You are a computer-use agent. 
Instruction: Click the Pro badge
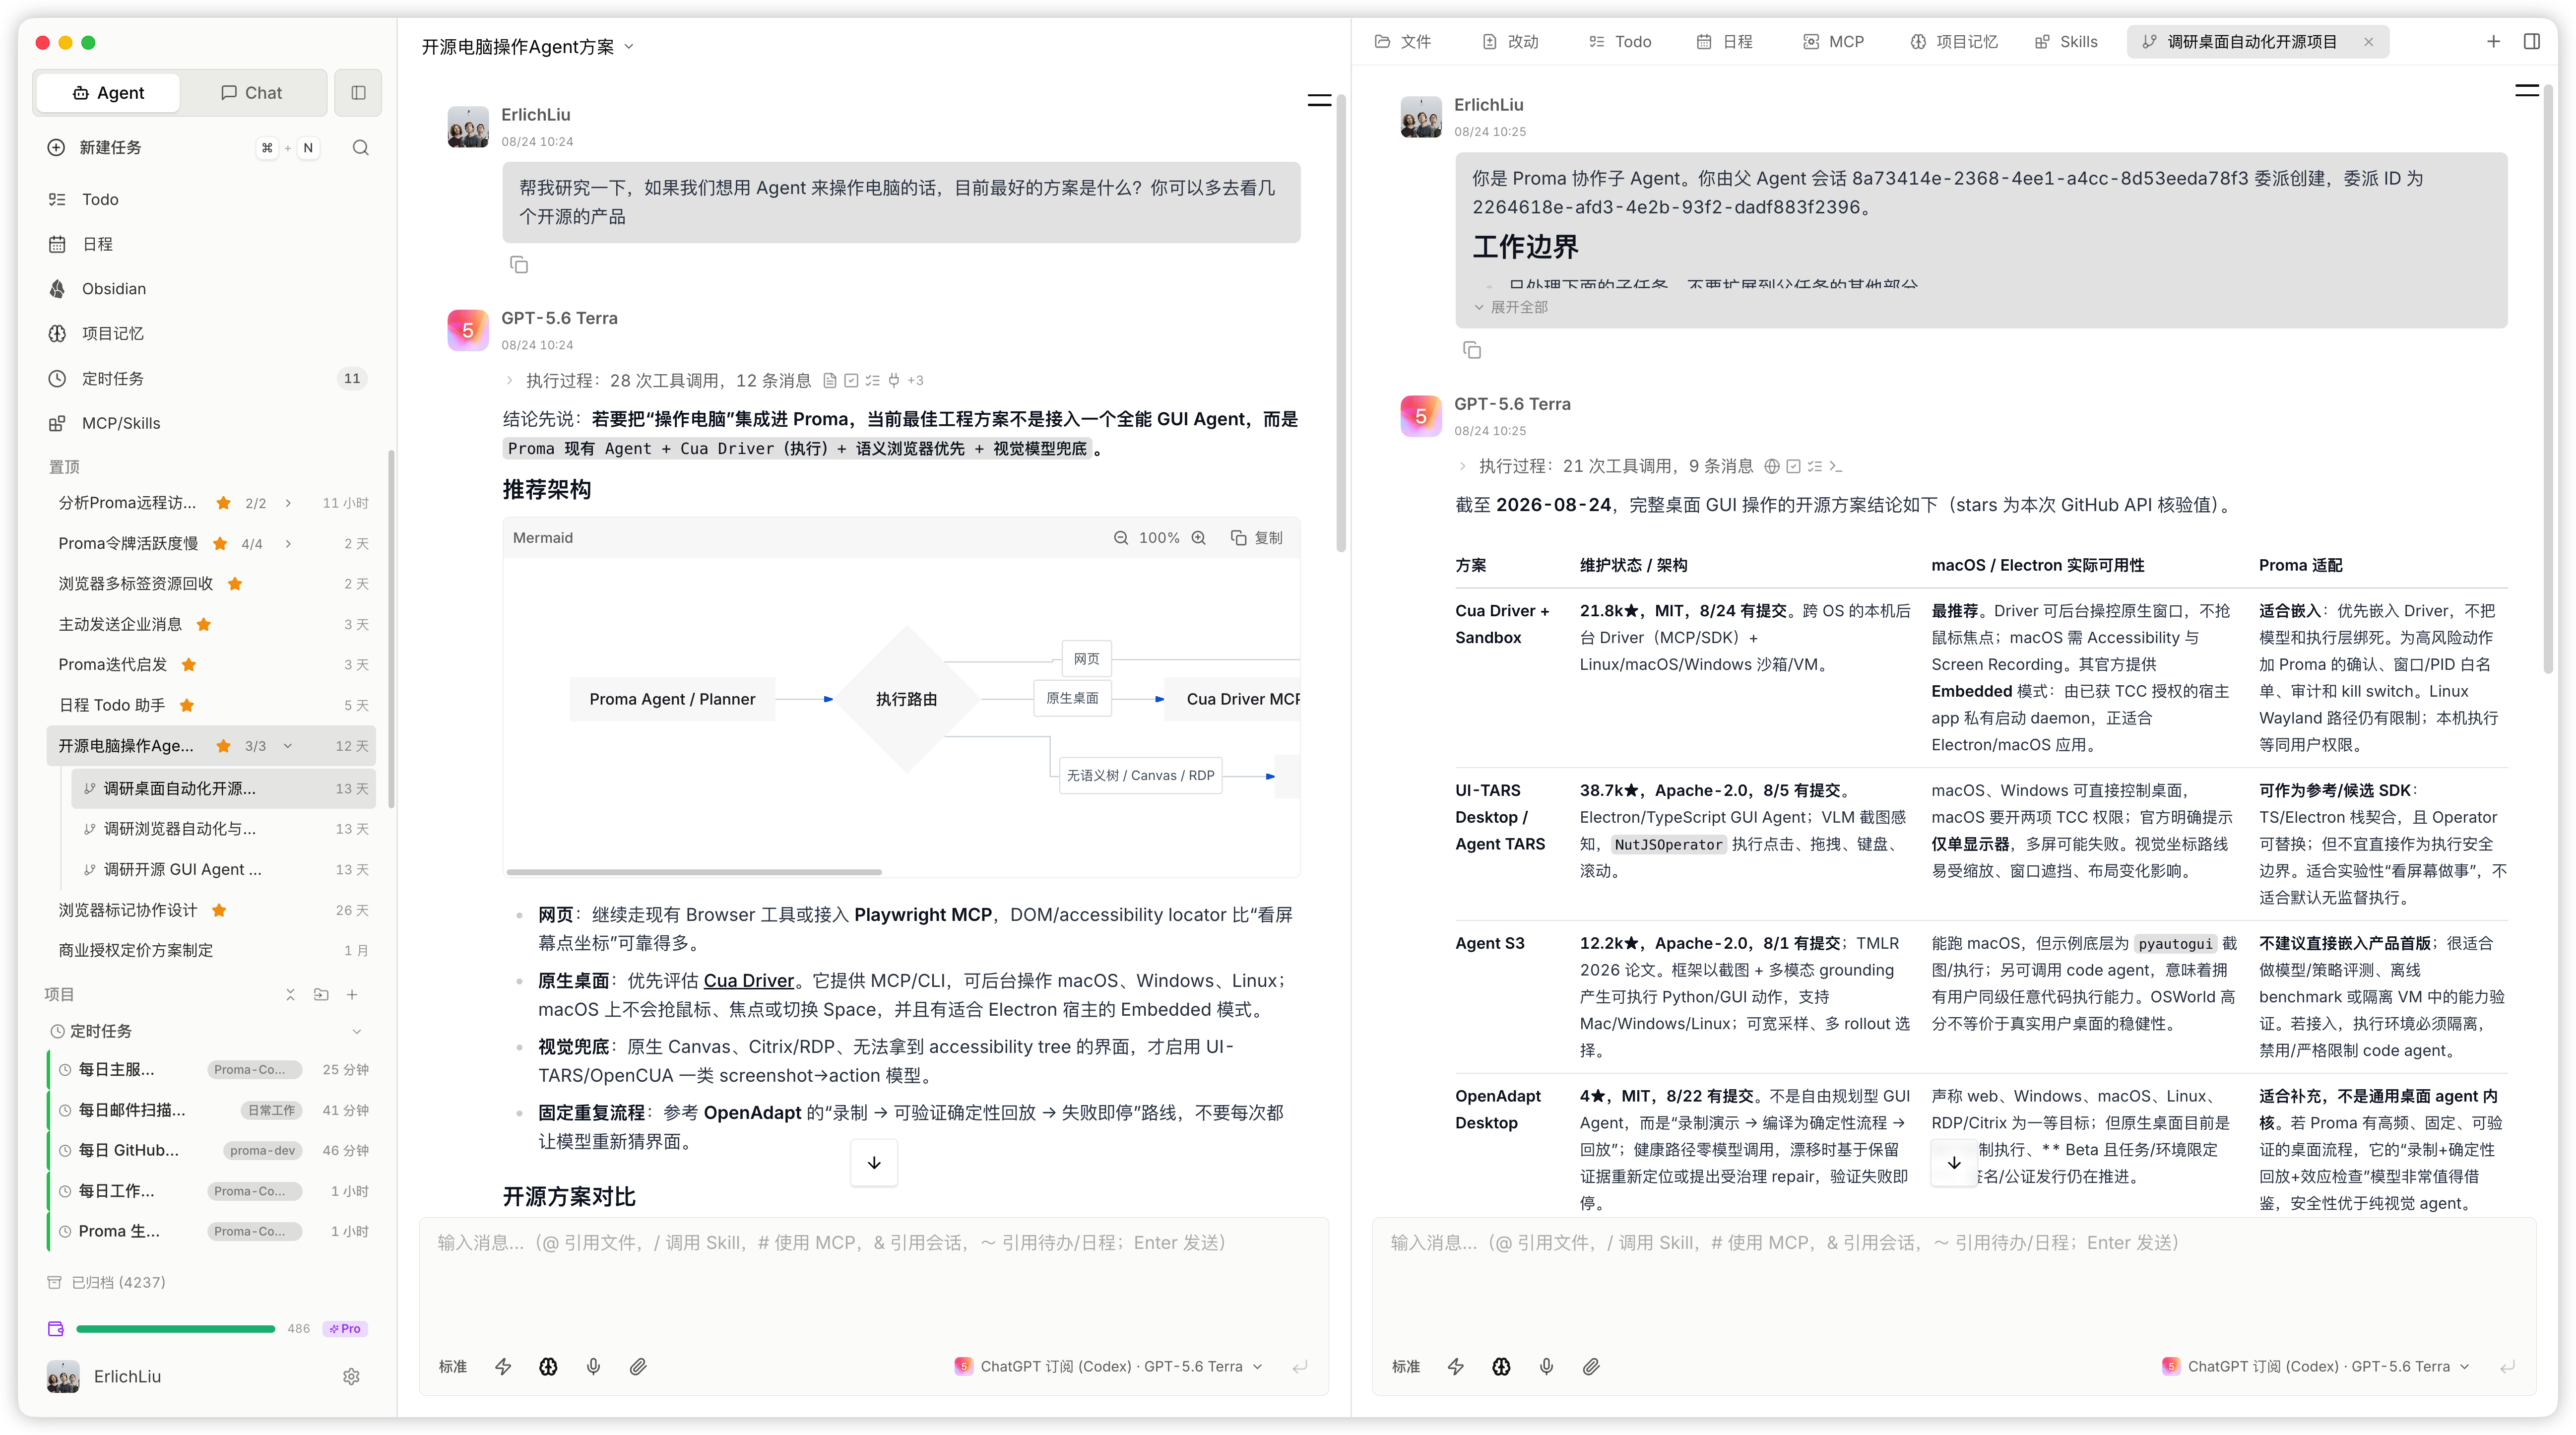(x=345, y=1329)
